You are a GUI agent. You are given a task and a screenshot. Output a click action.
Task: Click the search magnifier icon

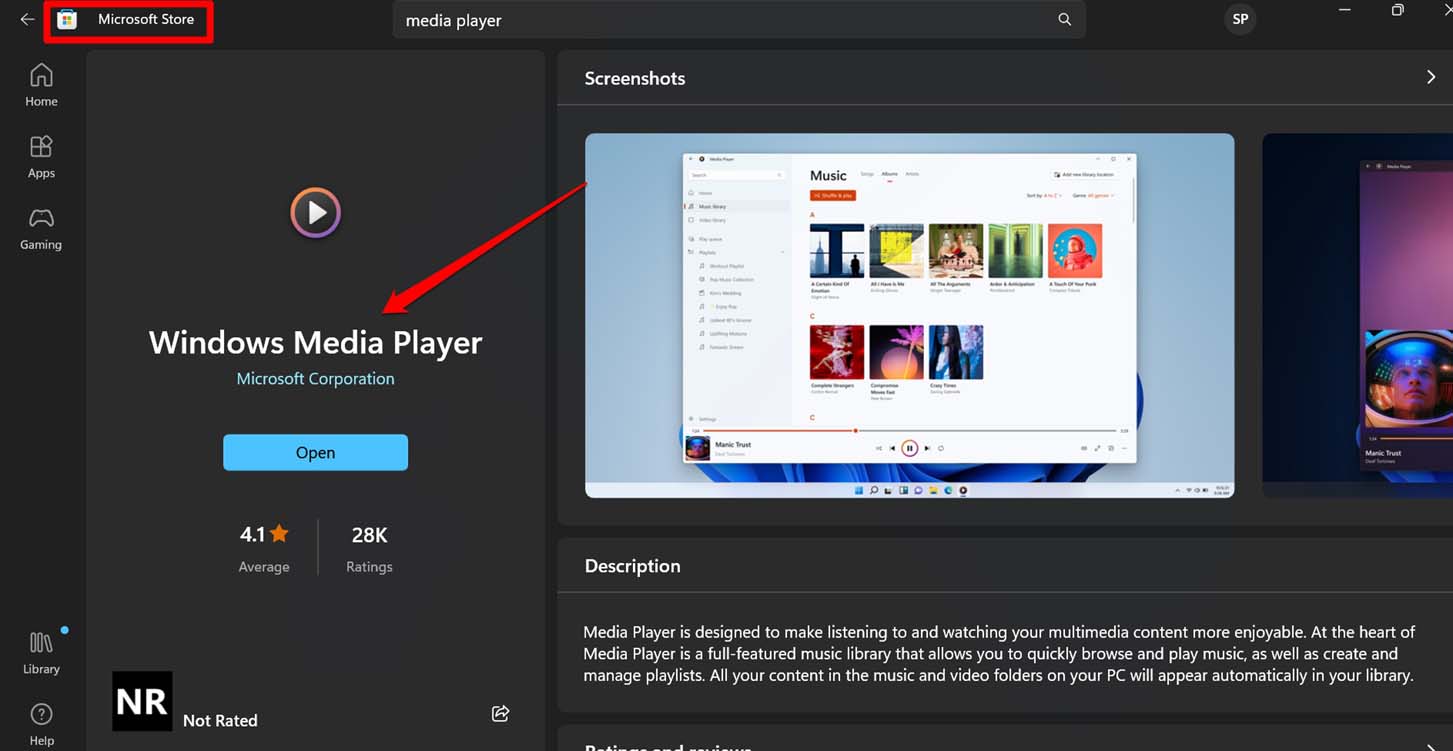tap(1064, 20)
